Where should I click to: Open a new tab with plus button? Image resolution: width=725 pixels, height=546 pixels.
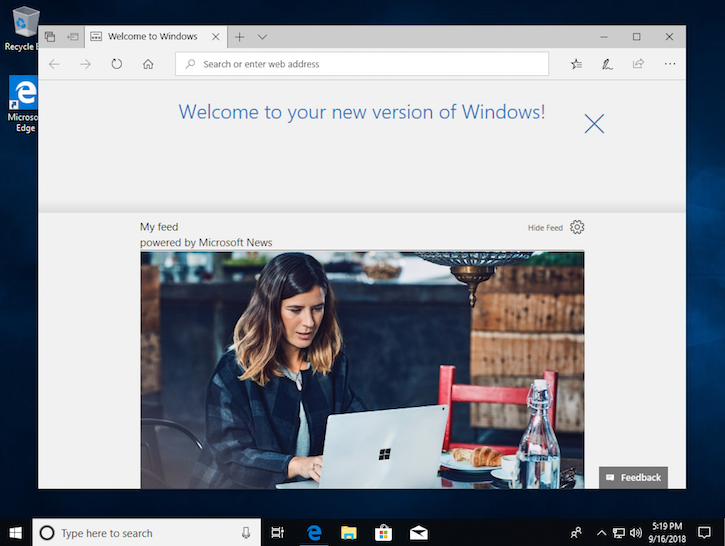239,37
